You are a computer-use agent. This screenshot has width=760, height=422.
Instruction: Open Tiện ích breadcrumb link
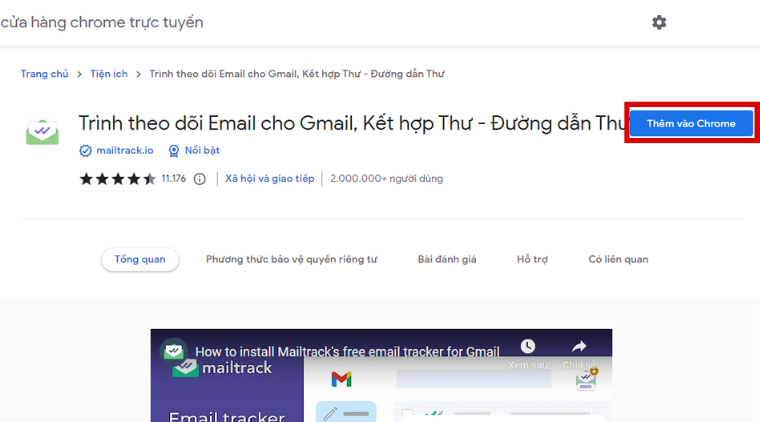pos(109,74)
